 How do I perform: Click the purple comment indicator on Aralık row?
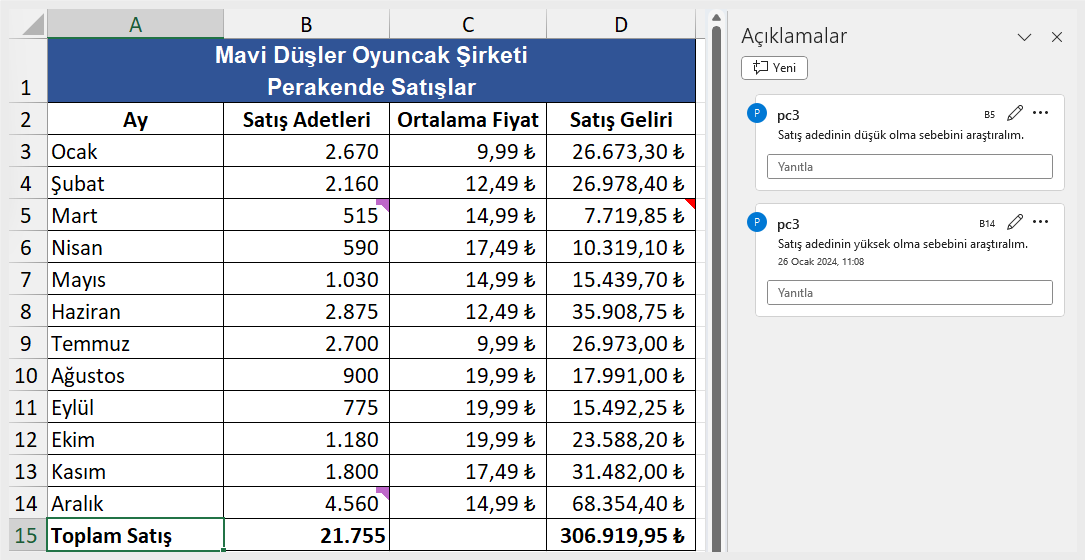(x=383, y=492)
